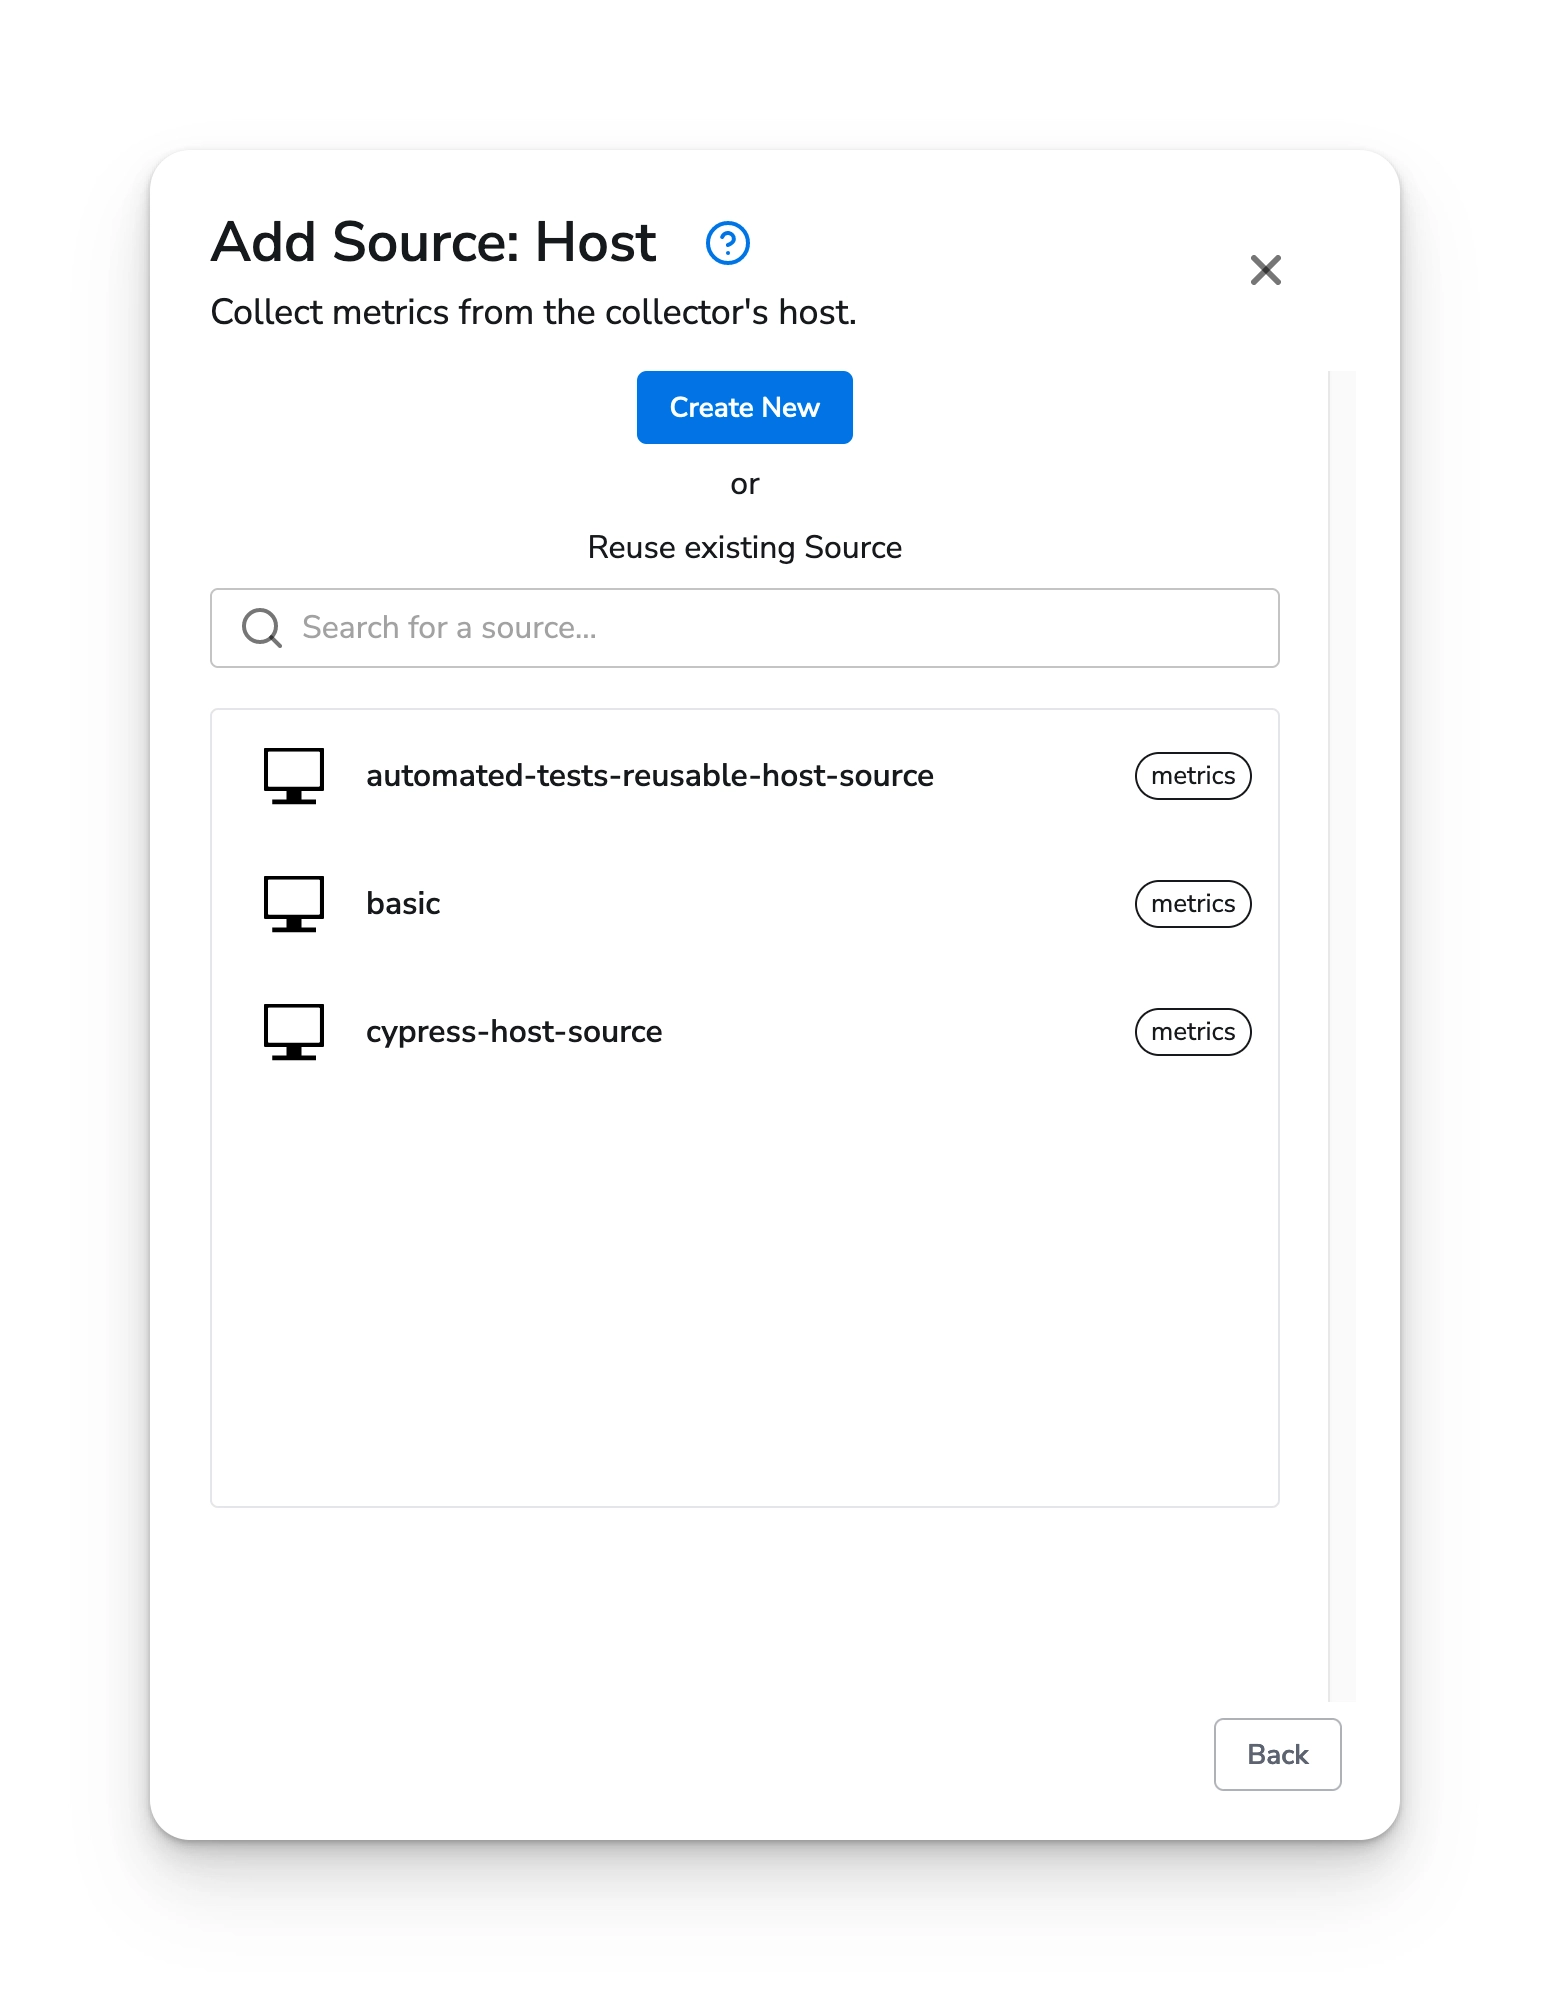Select the basic source
1550x1990 pixels.
coord(744,903)
